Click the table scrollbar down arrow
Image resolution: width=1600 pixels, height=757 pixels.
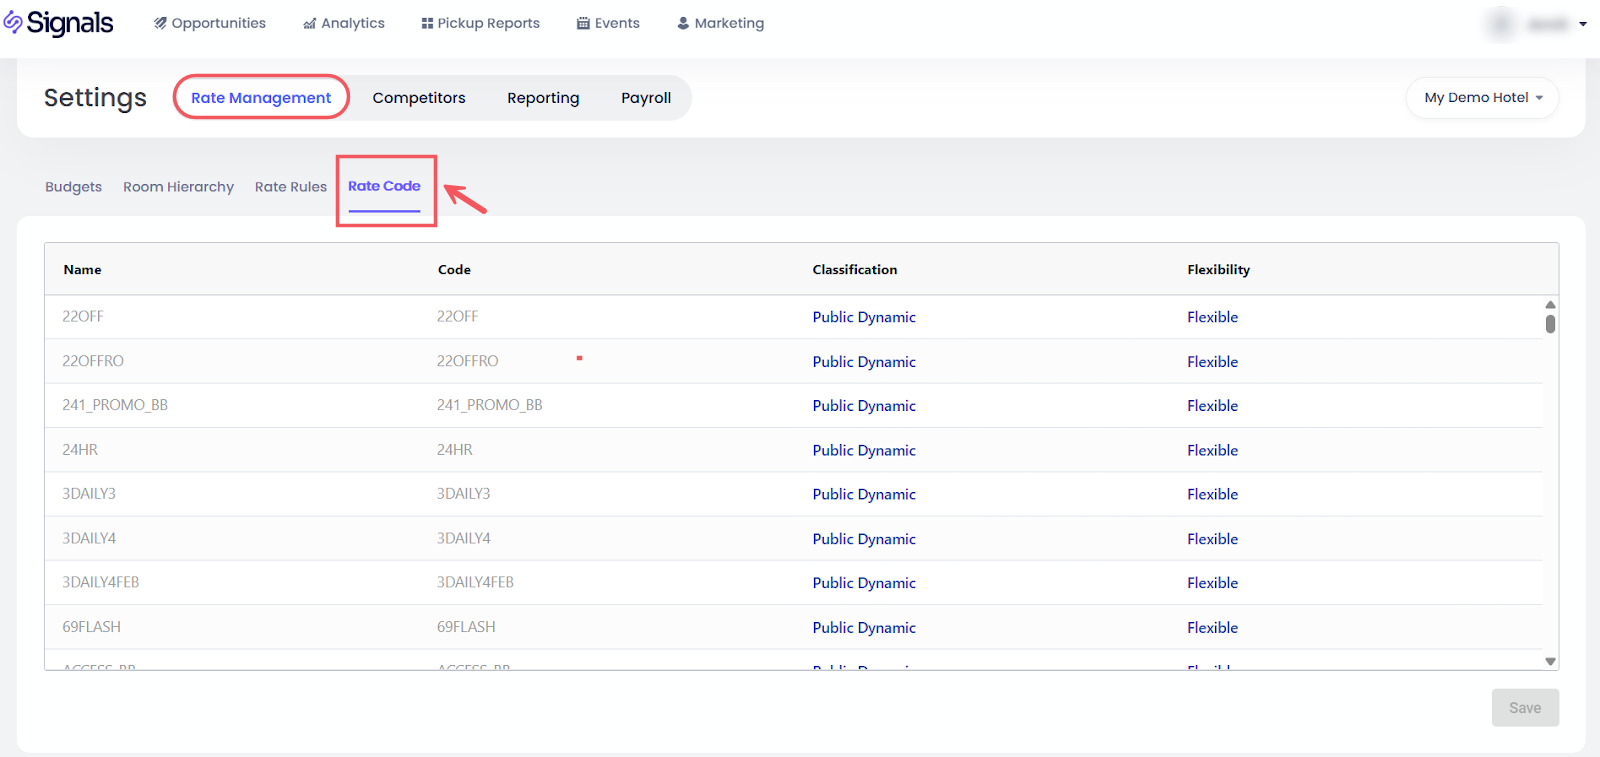point(1550,661)
